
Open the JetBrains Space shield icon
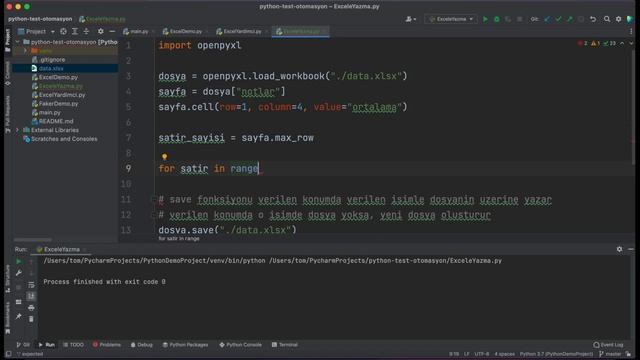(630, 19)
